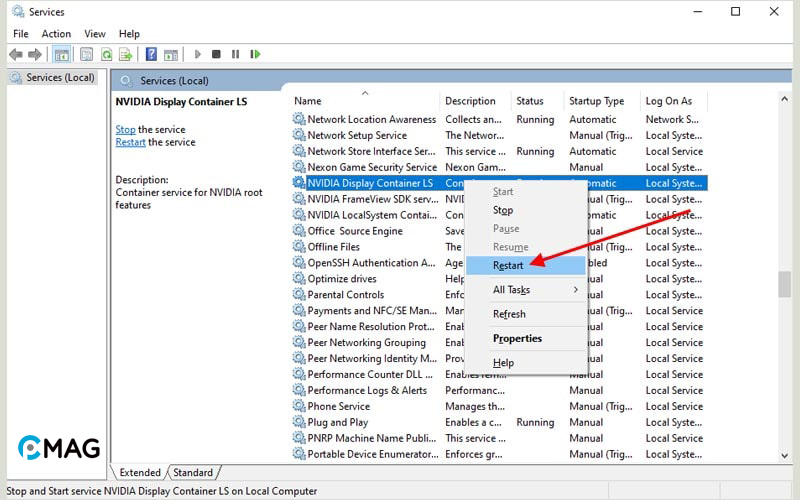Click the Export List toolbar icon
This screenshot has width=800, height=500.
click(126, 54)
